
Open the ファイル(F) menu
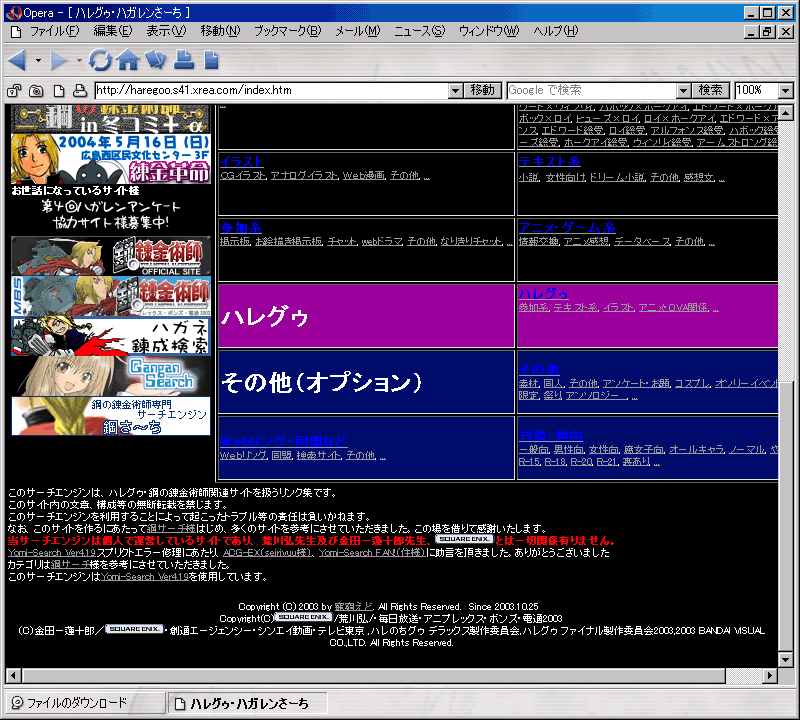coord(55,31)
